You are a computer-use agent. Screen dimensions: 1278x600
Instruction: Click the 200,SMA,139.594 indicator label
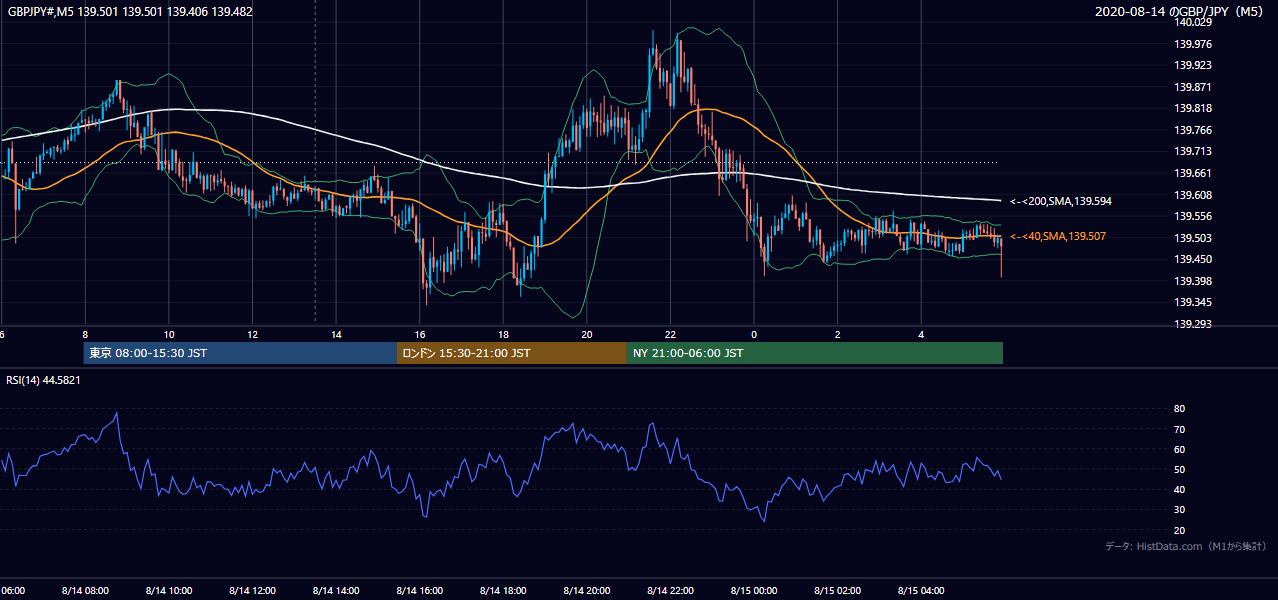click(x=1060, y=202)
